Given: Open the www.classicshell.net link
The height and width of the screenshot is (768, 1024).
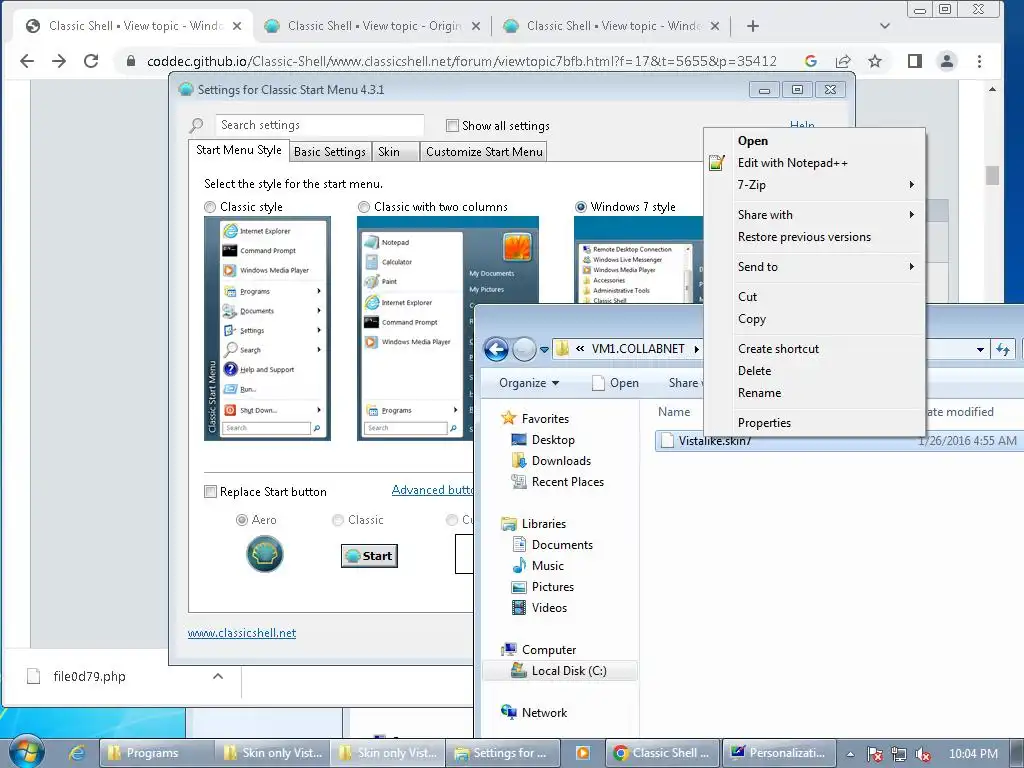Looking at the screenshot, I should [242, 633].
